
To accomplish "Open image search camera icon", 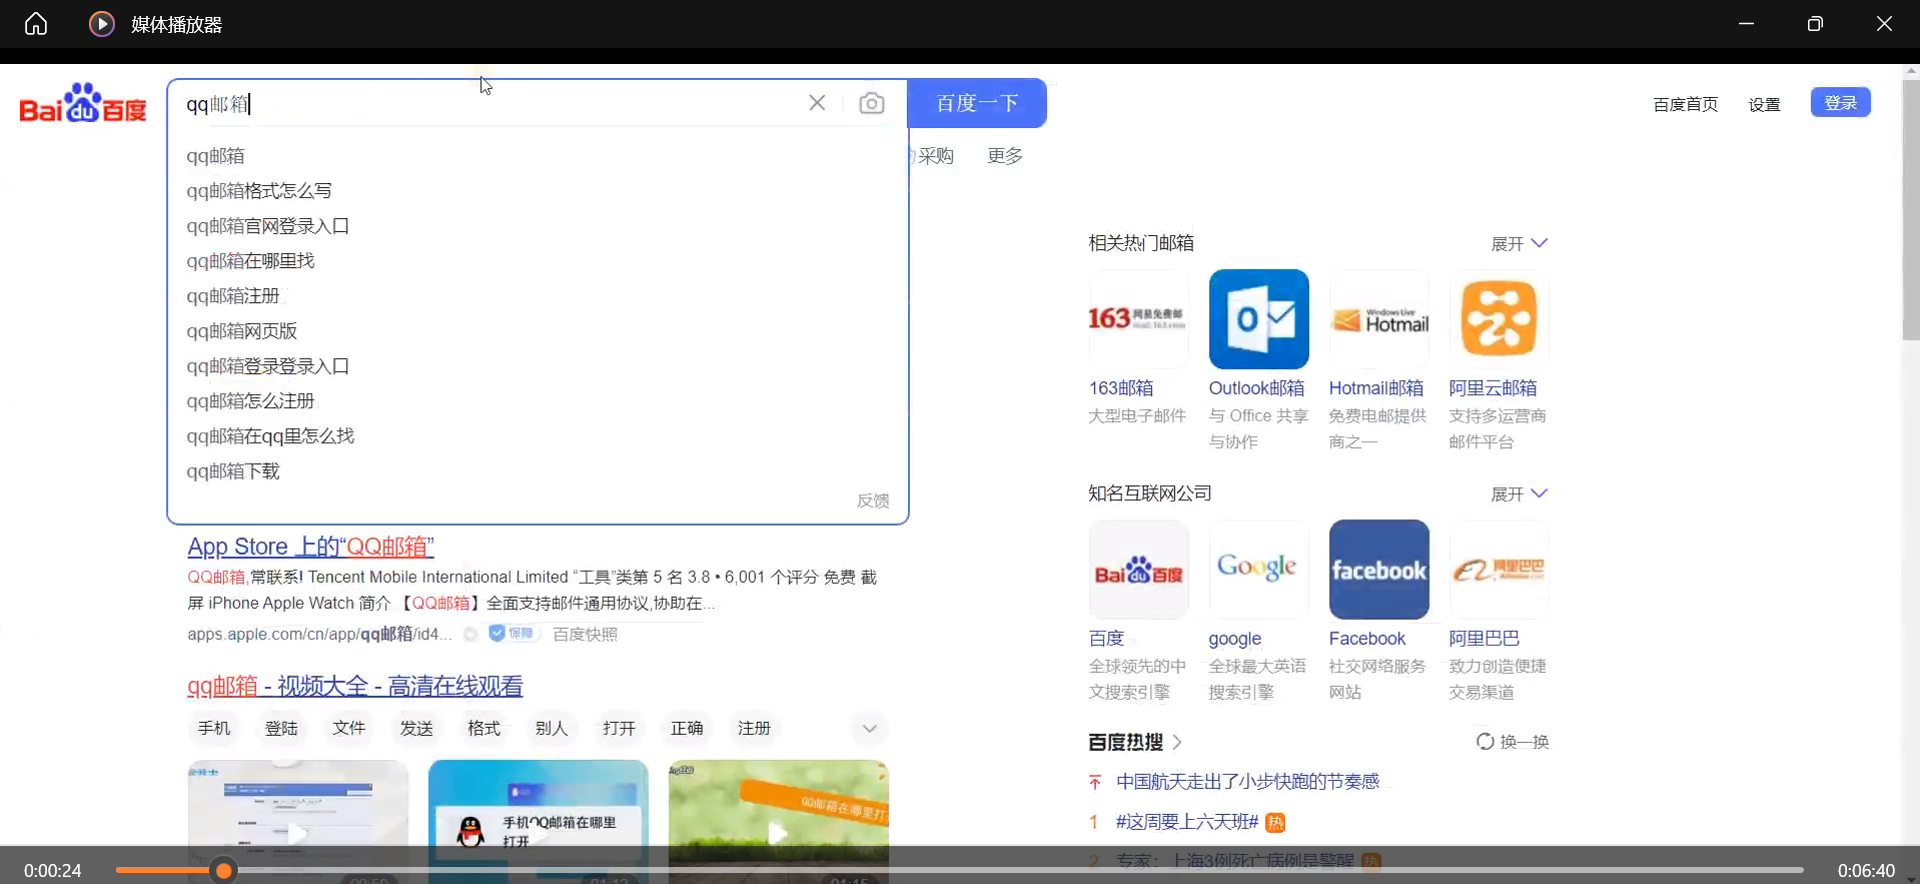I will pos(872,103).
